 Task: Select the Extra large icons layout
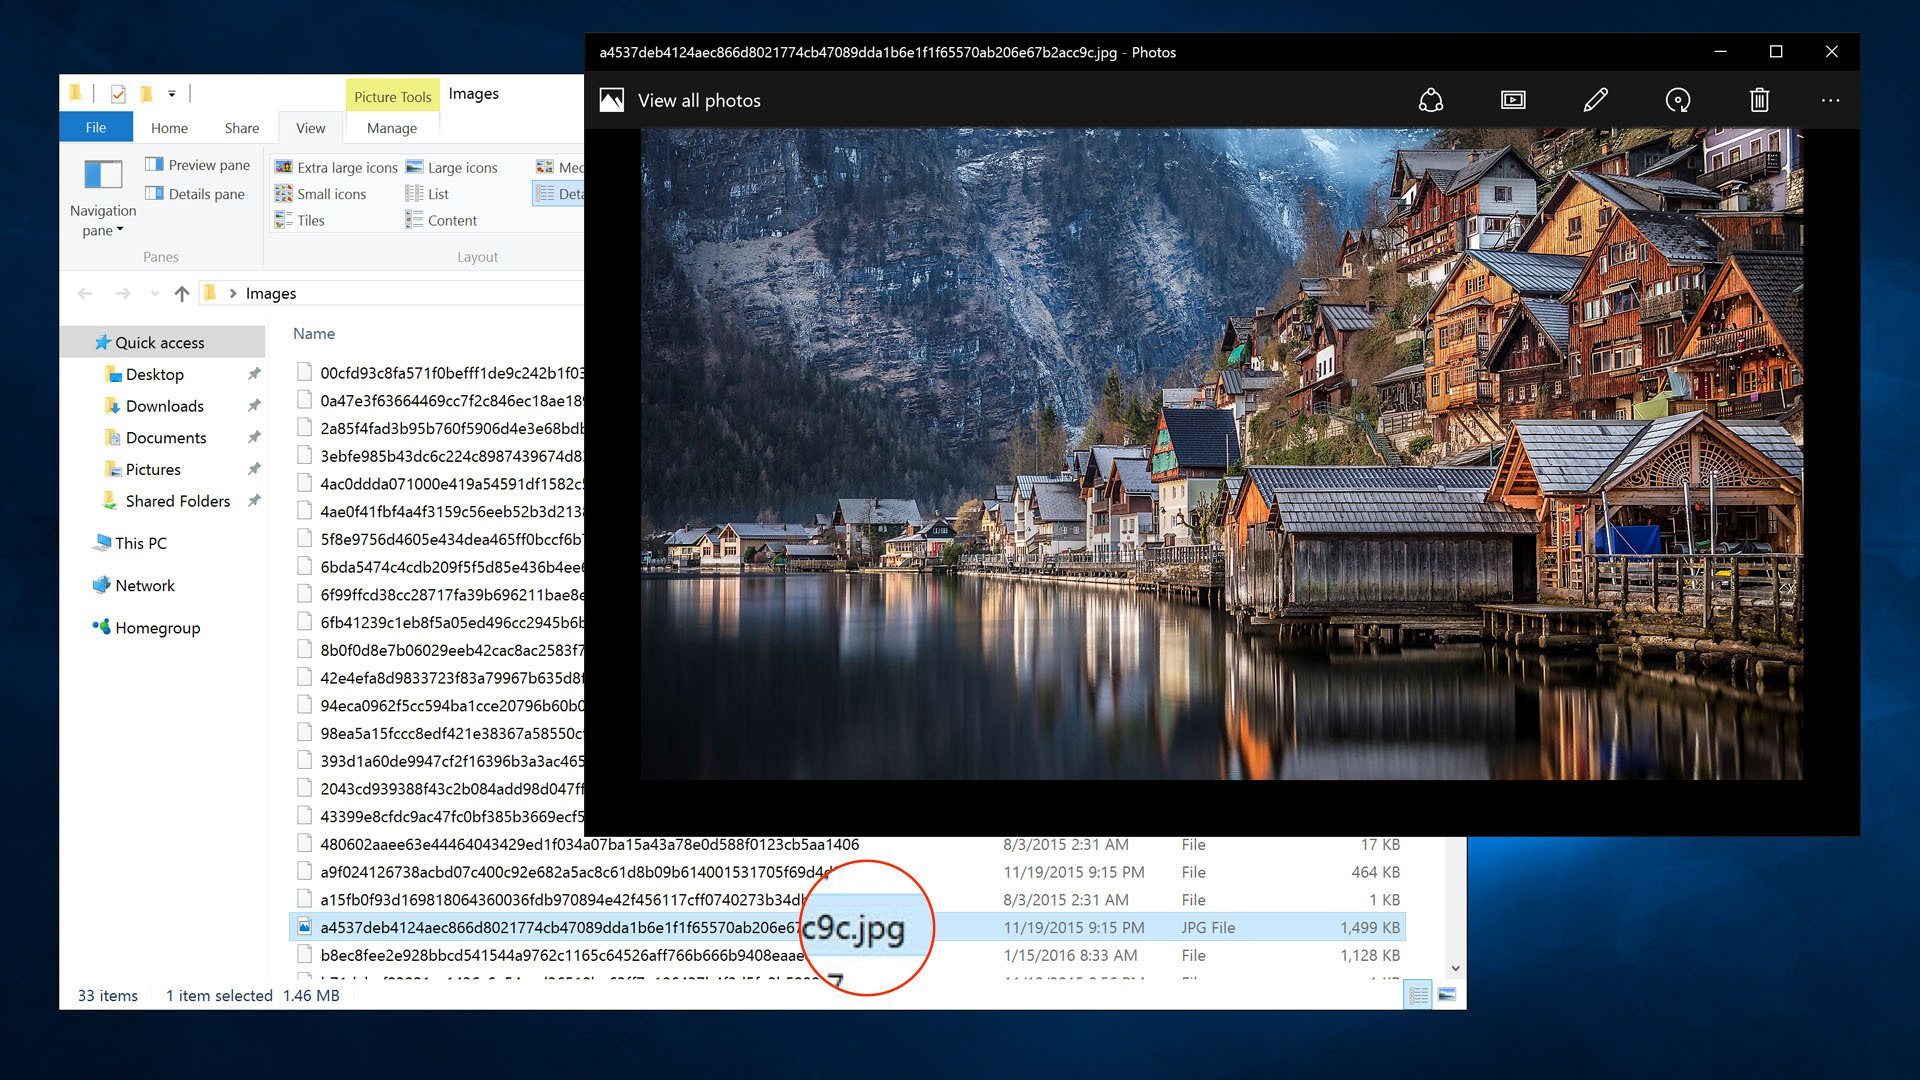coord(336,167)
